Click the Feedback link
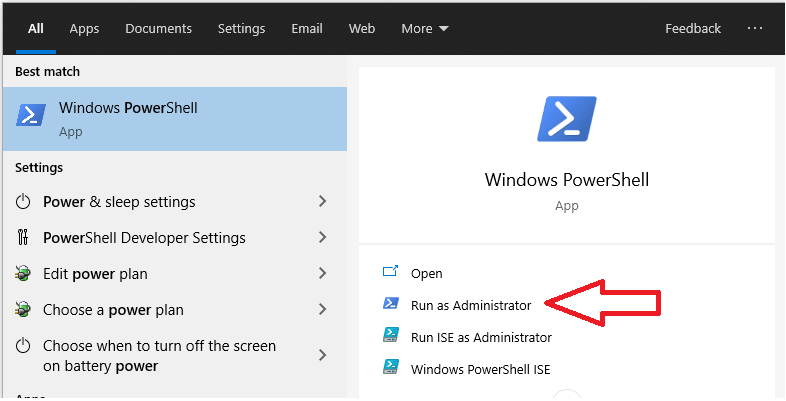Image resolution: width=786 pixels, height=401 pixels. click(693, 29)
